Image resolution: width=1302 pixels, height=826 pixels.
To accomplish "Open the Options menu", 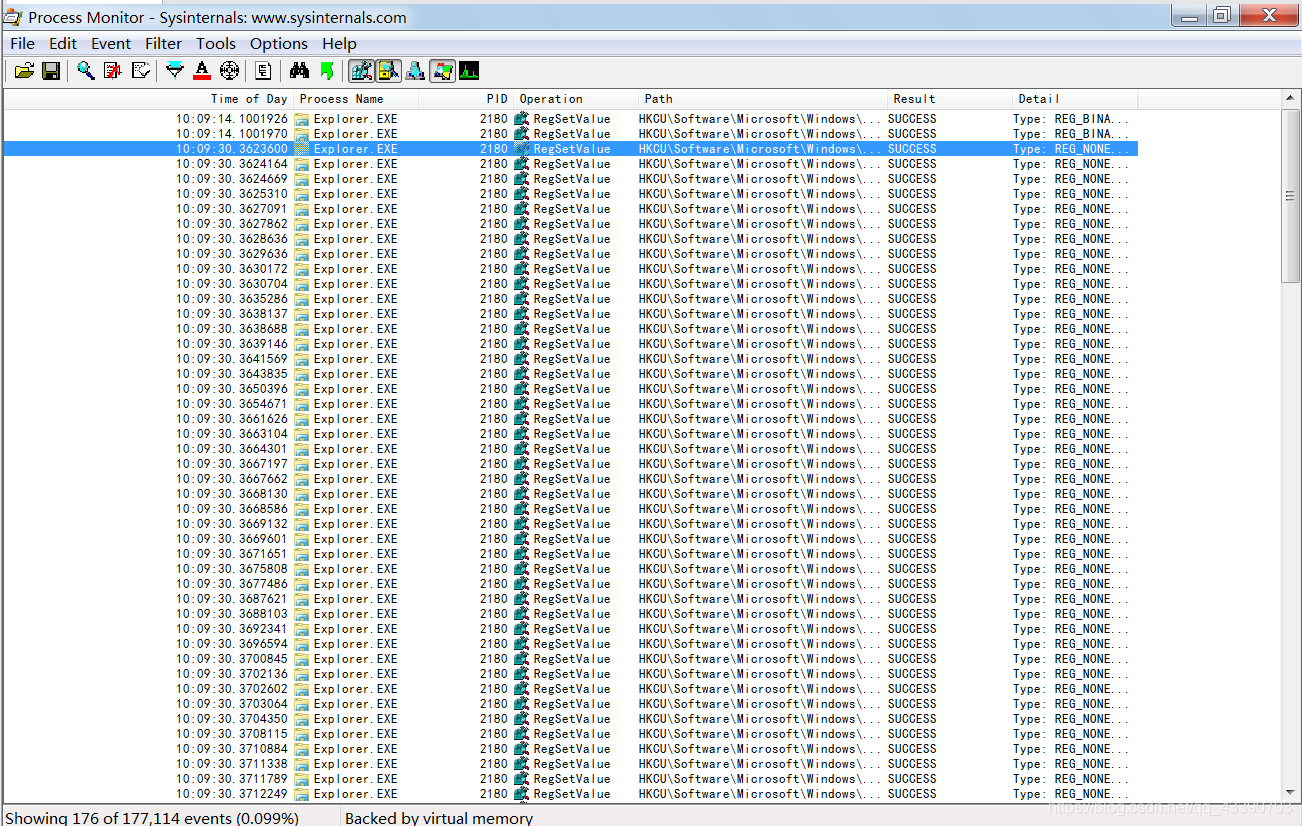I will pos(279,43).
